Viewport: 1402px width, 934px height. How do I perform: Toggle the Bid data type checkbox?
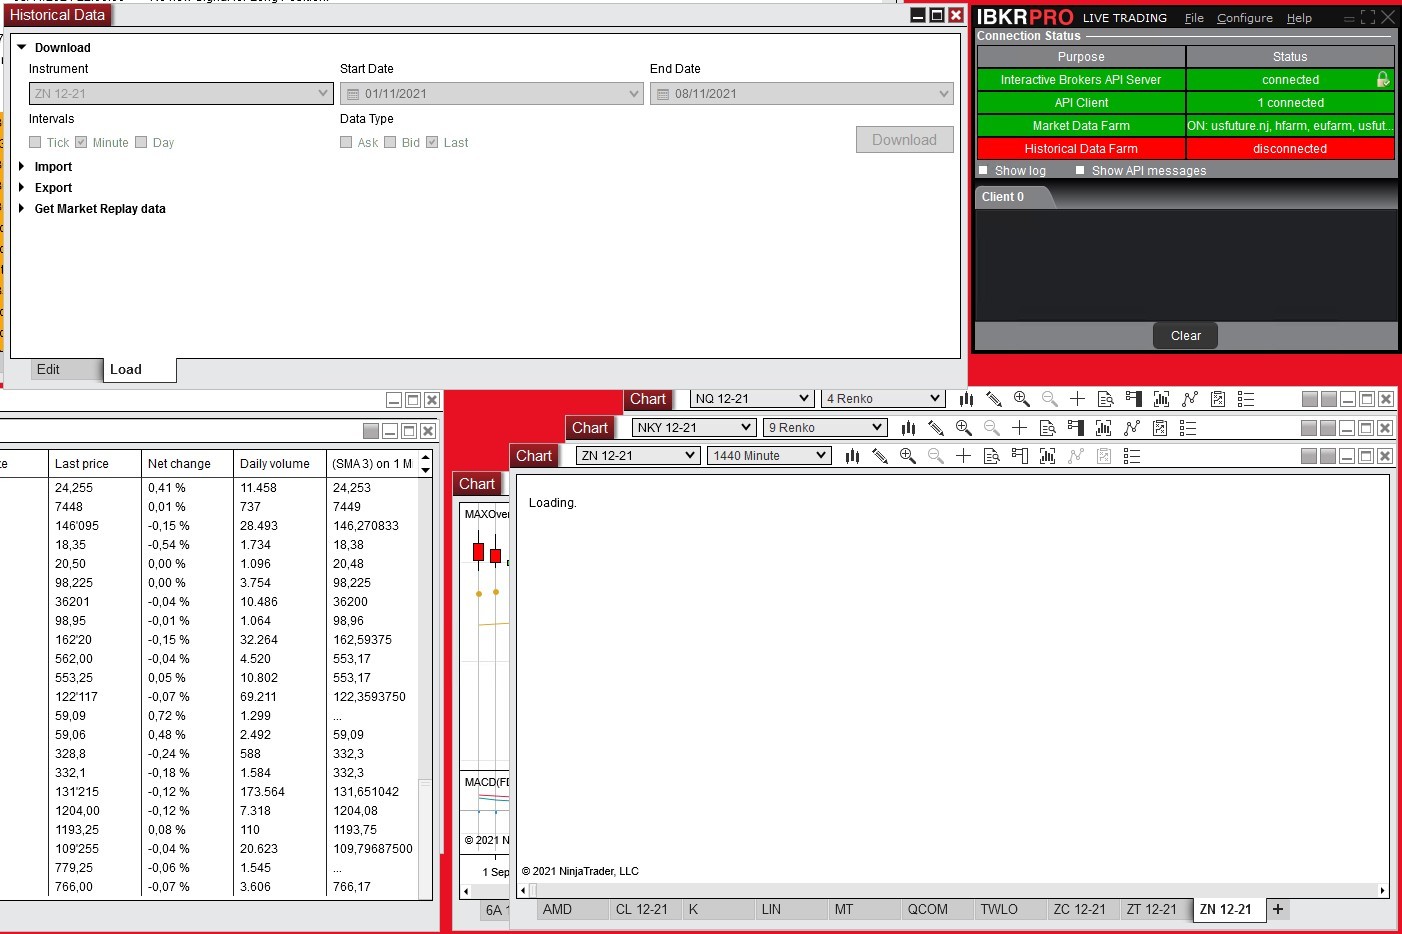click(x=390, y=142)
